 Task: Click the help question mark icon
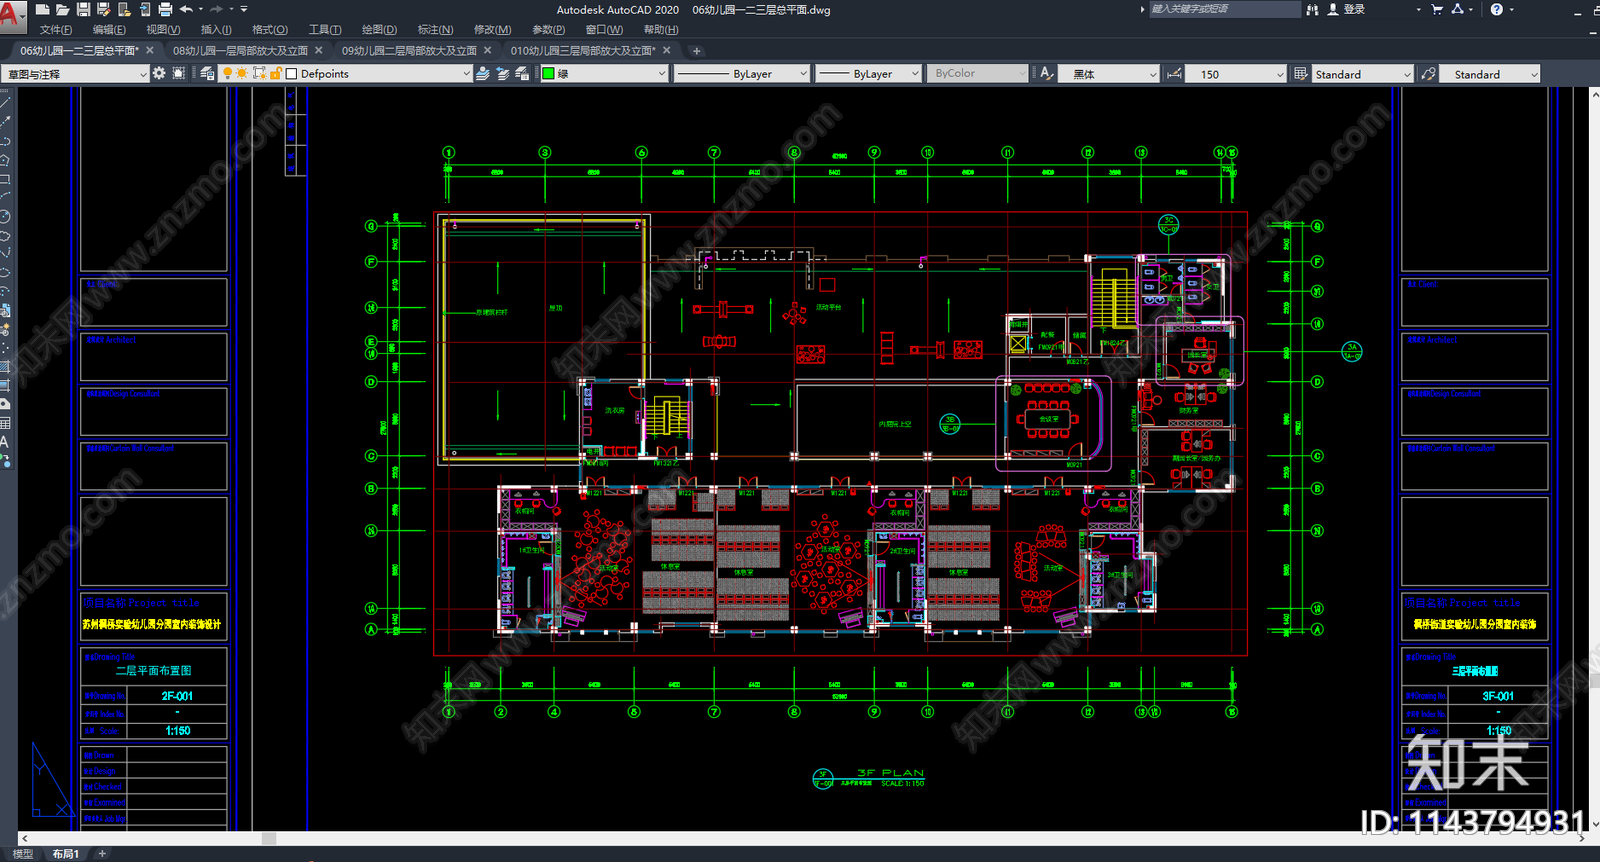pos(1496,9)
